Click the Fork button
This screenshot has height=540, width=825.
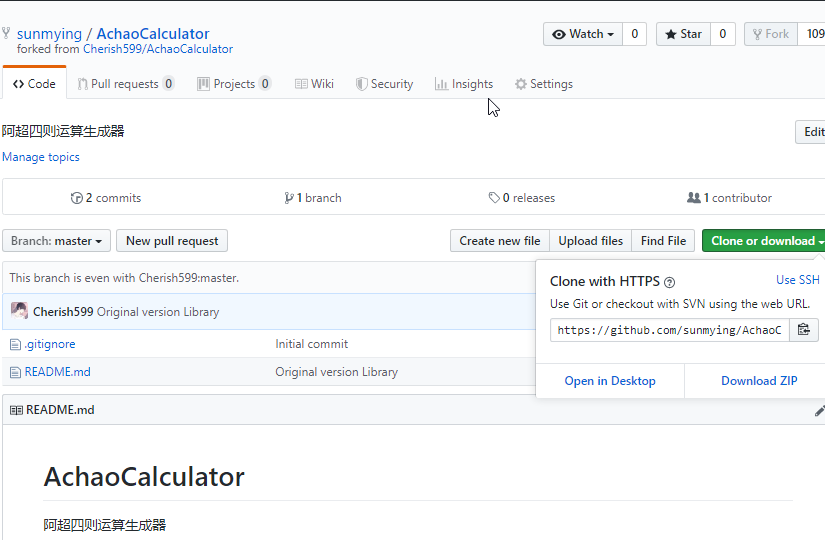[x=771, y=34]
